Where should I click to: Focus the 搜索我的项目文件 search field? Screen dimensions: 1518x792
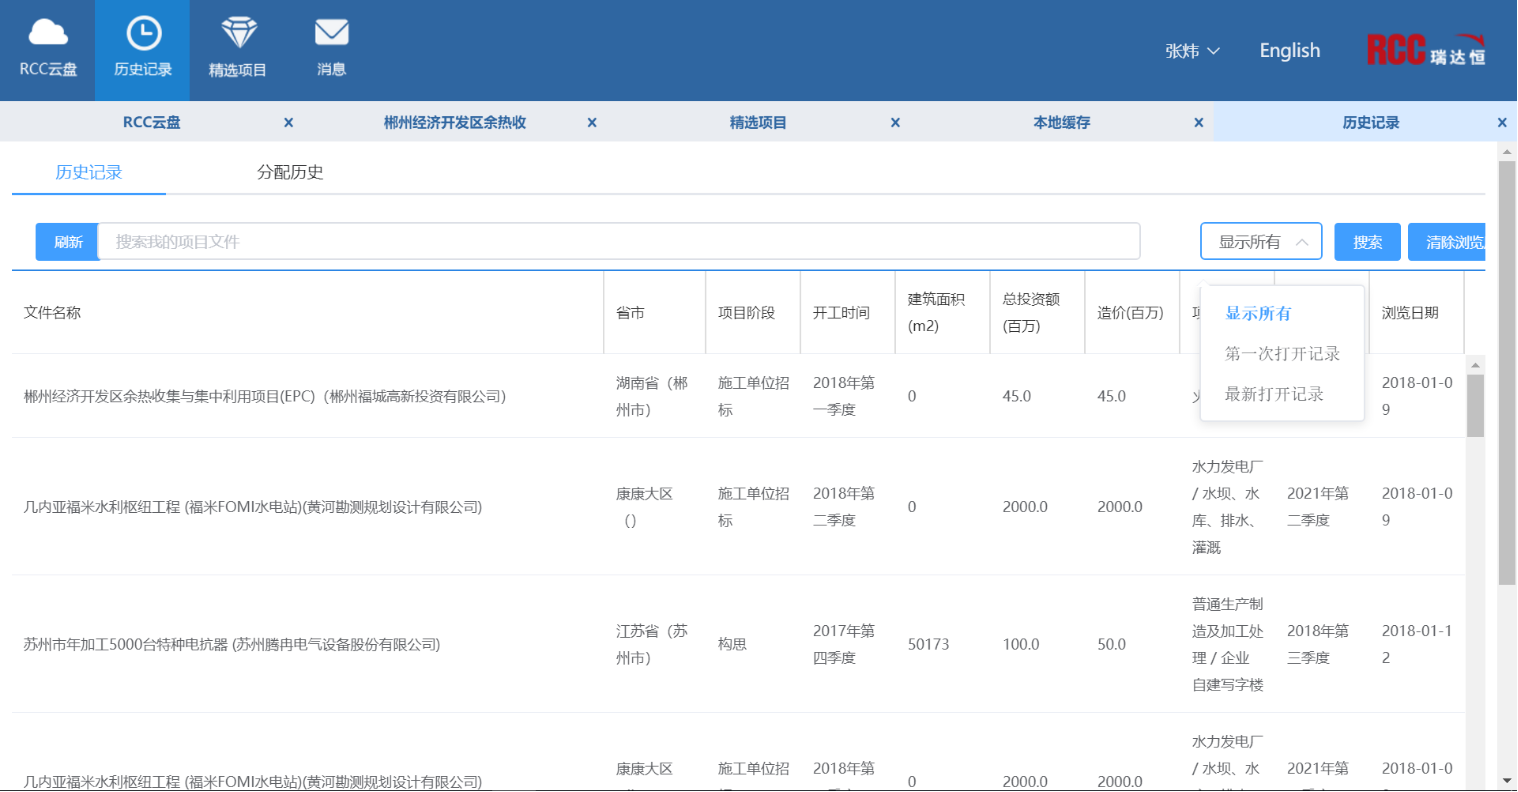click(x=619, y=242)
